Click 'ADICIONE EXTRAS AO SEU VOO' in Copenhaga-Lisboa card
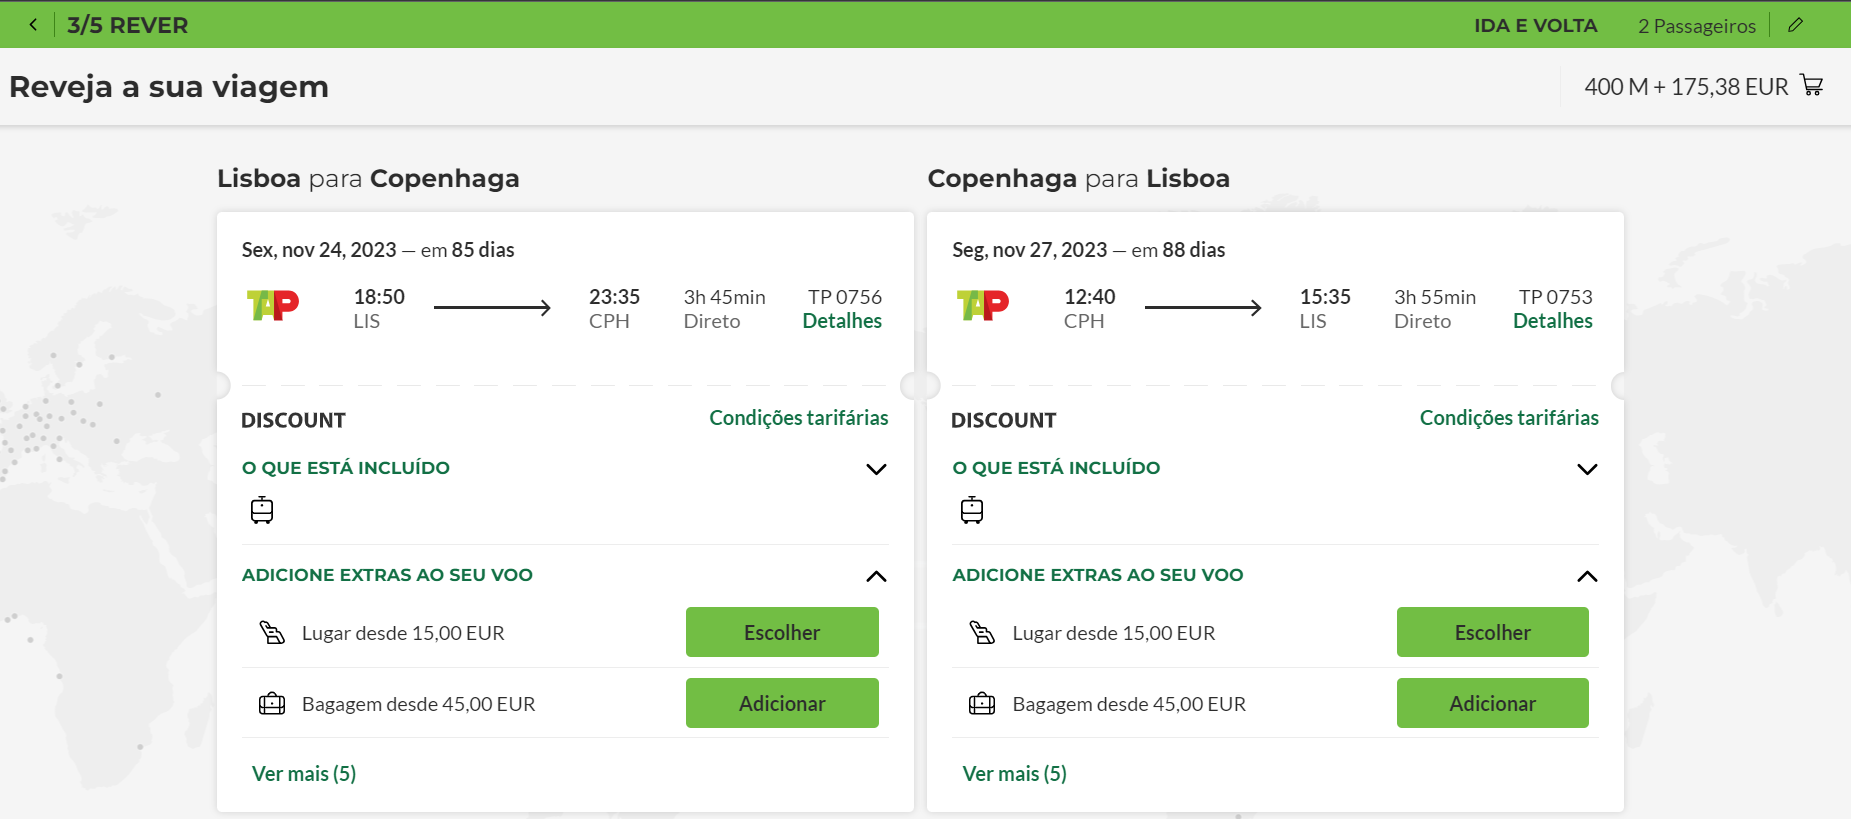The height and width of the screenshot is (819, 1851). (1098, 575)
